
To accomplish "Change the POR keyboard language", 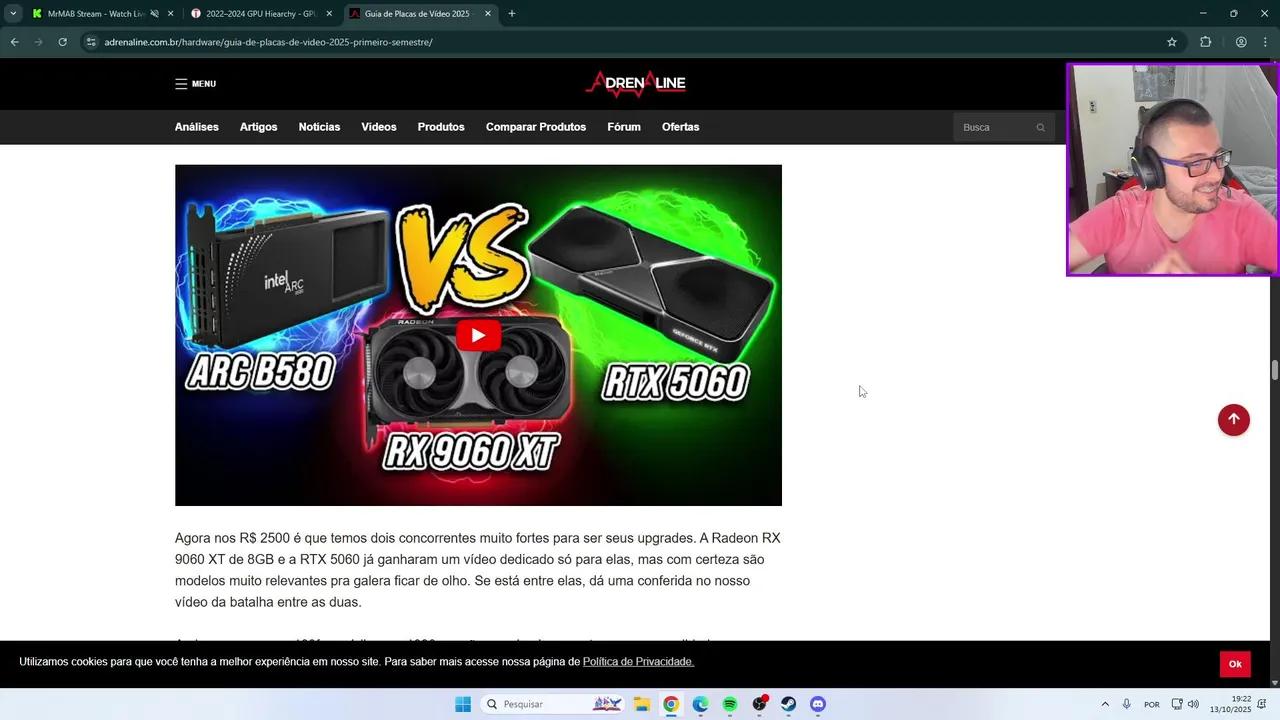I will pyautogui.click(x=1152, y=704).
